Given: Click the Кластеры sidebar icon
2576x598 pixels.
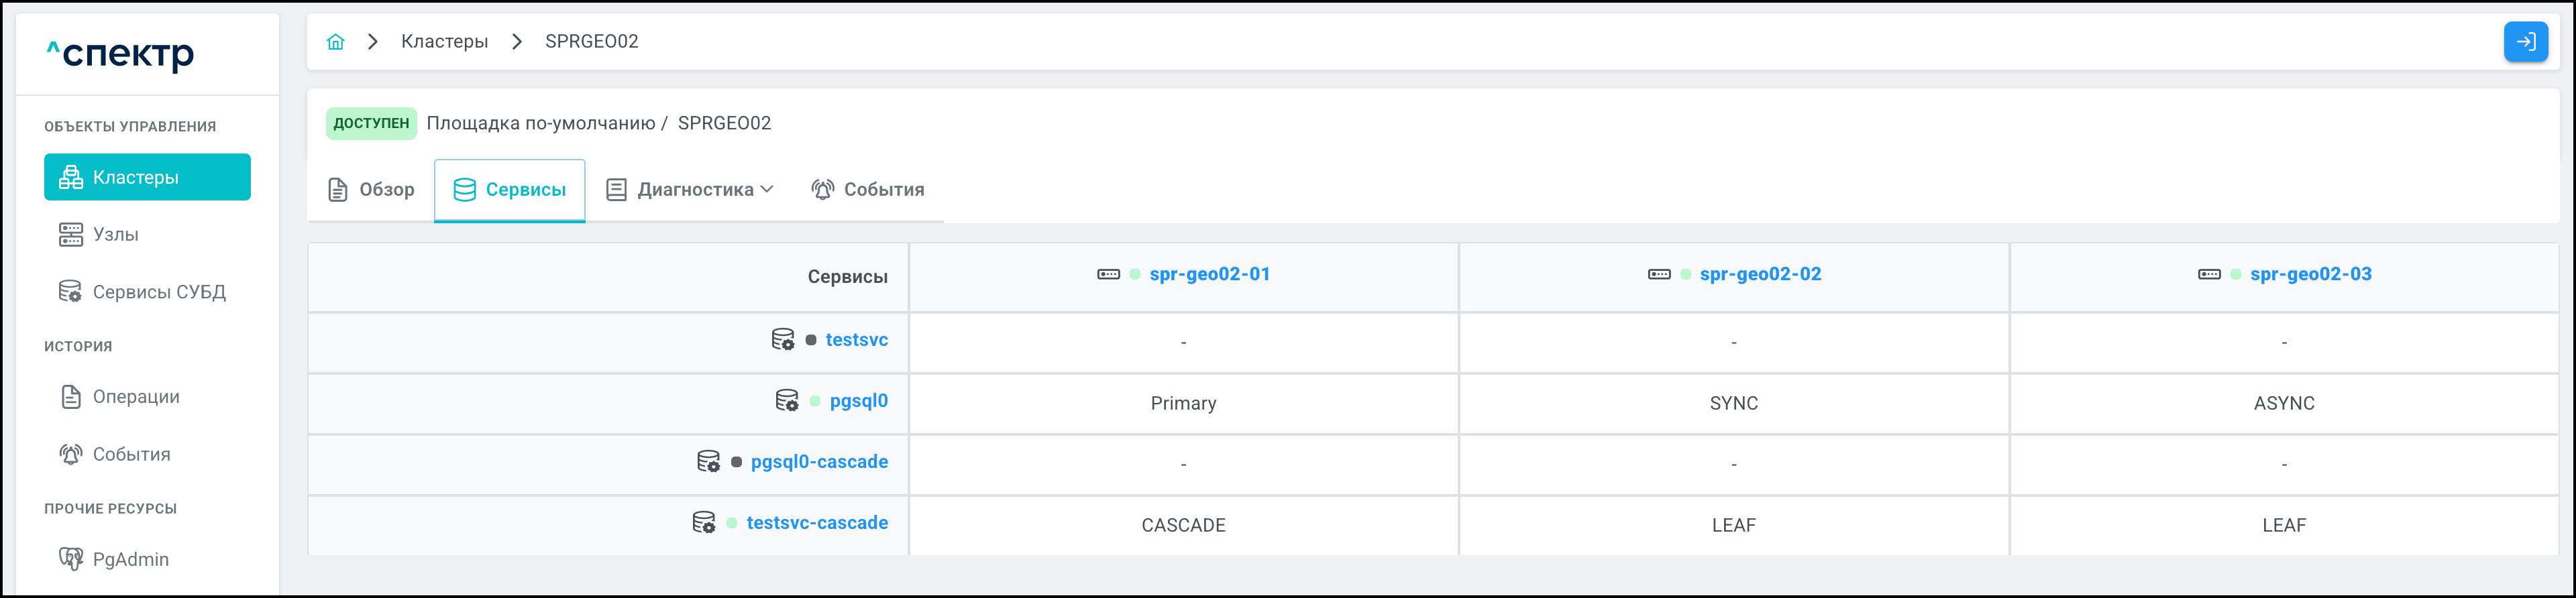Looking at the screenshot, I should tap(71, 178).
